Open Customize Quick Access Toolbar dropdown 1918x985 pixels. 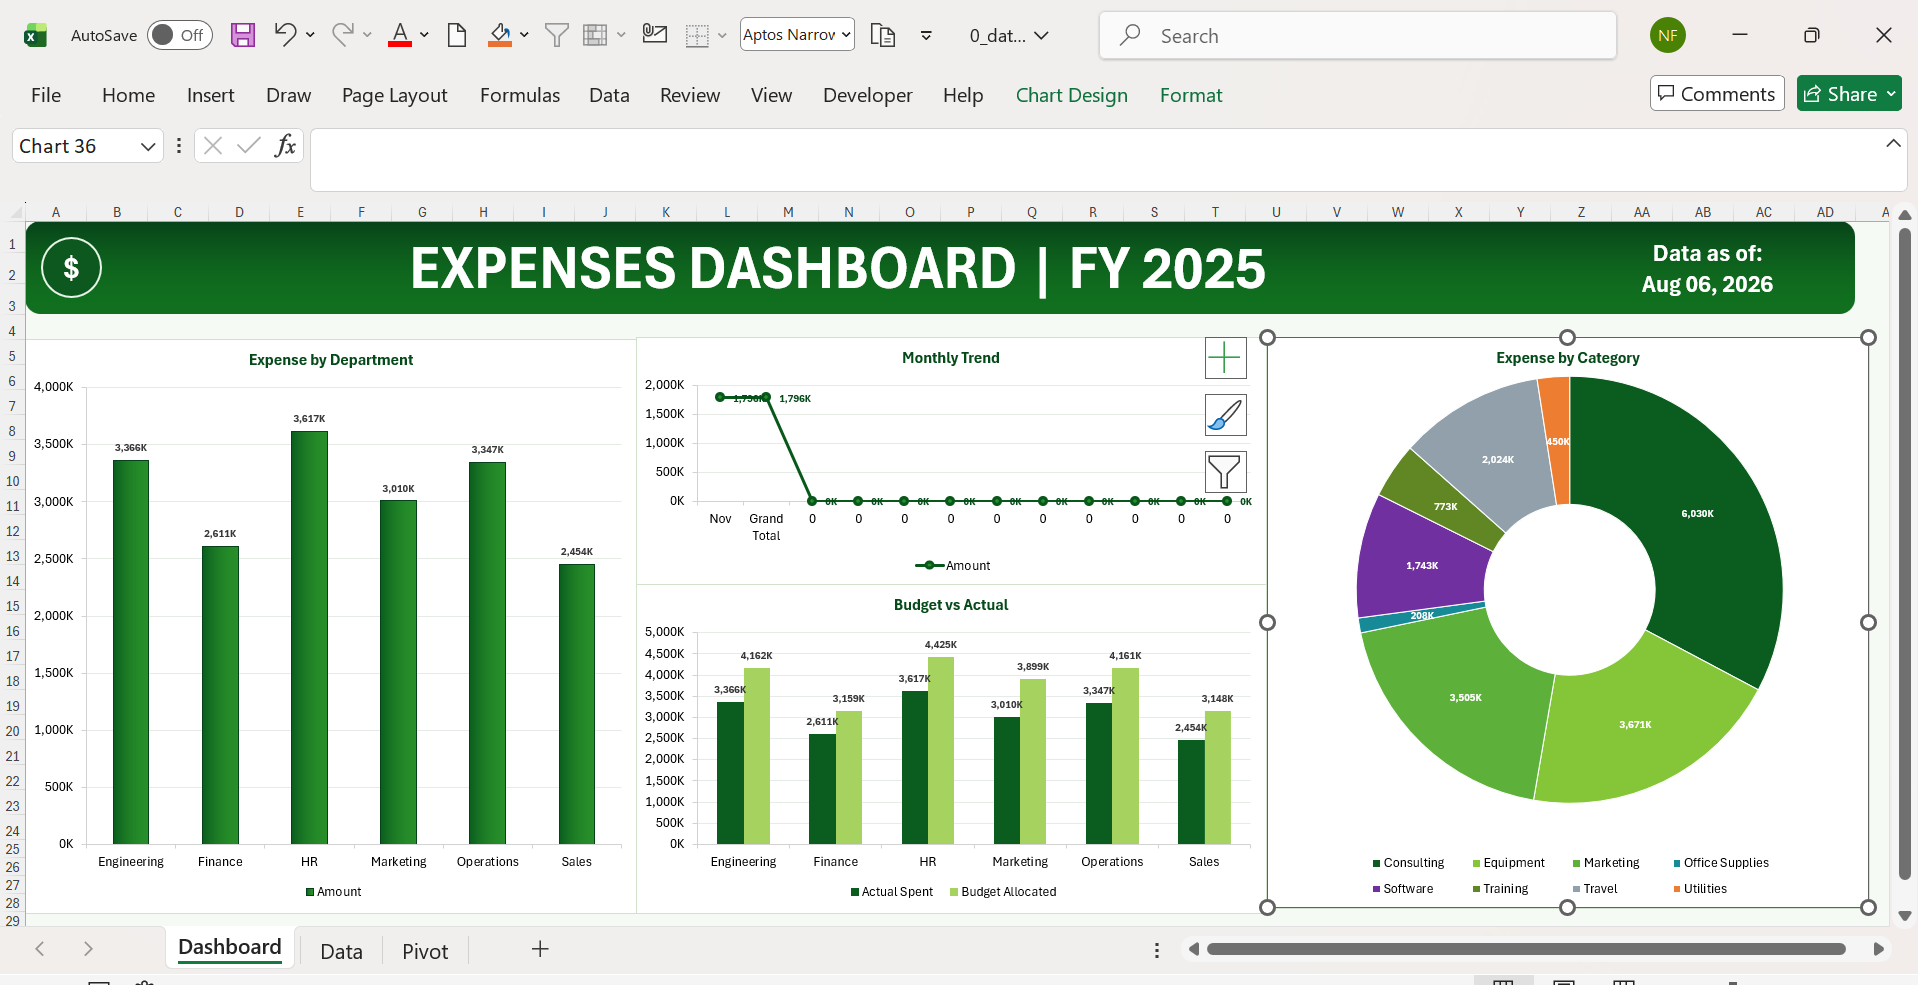click(926, 36)
